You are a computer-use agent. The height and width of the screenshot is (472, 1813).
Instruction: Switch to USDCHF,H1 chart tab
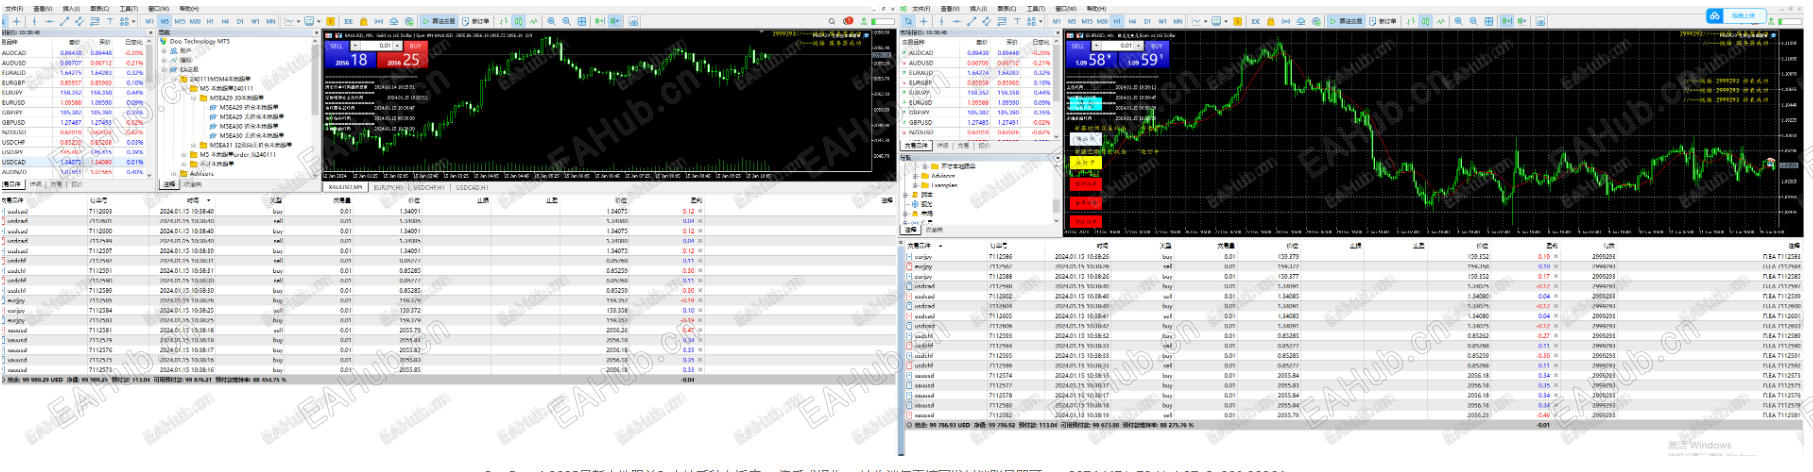click(x=429, y=187)
